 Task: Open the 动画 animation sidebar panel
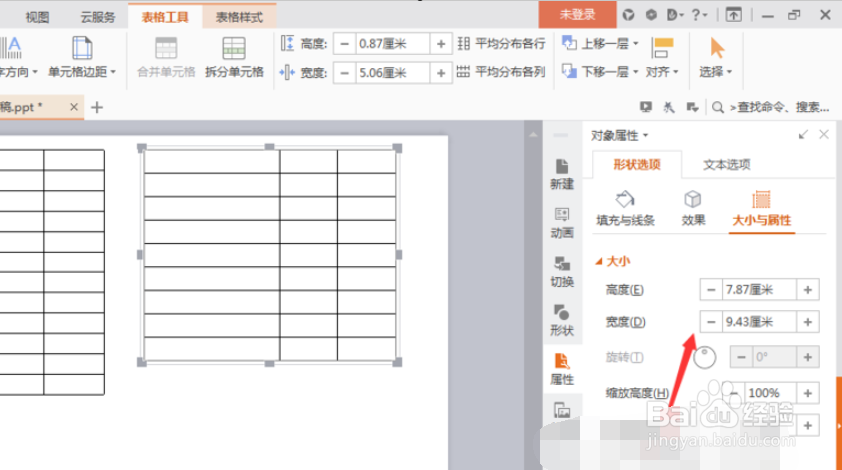coord(562,223)
